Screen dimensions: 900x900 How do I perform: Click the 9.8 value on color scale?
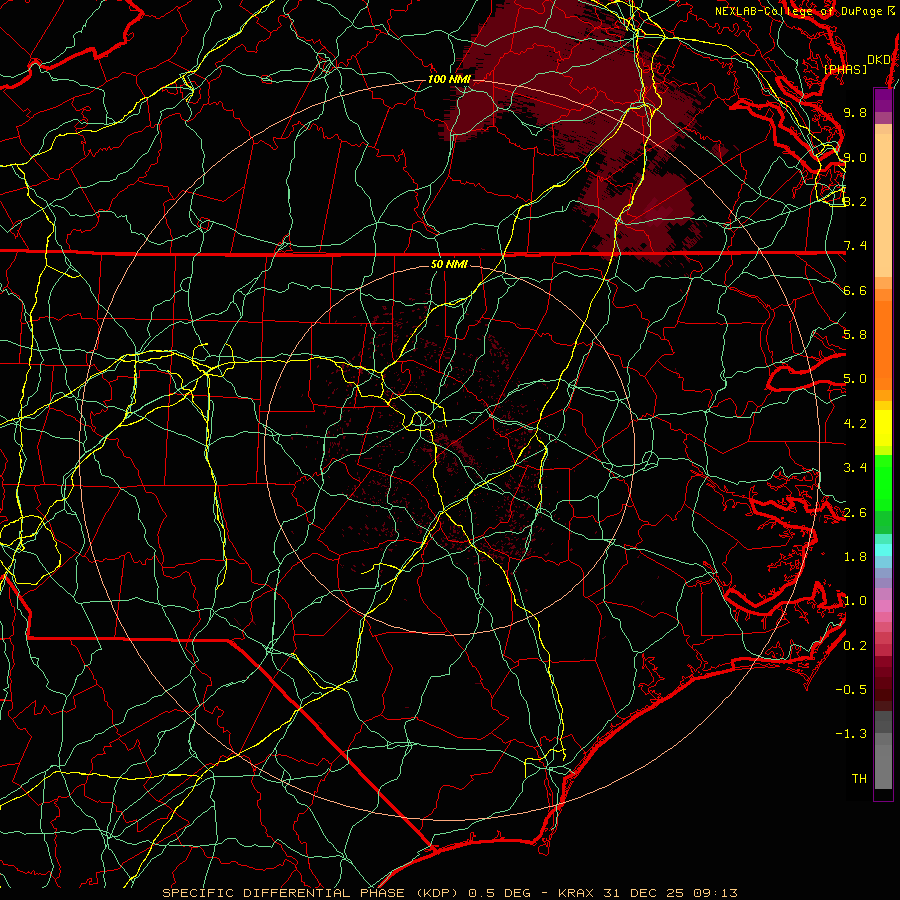(855, 112)
